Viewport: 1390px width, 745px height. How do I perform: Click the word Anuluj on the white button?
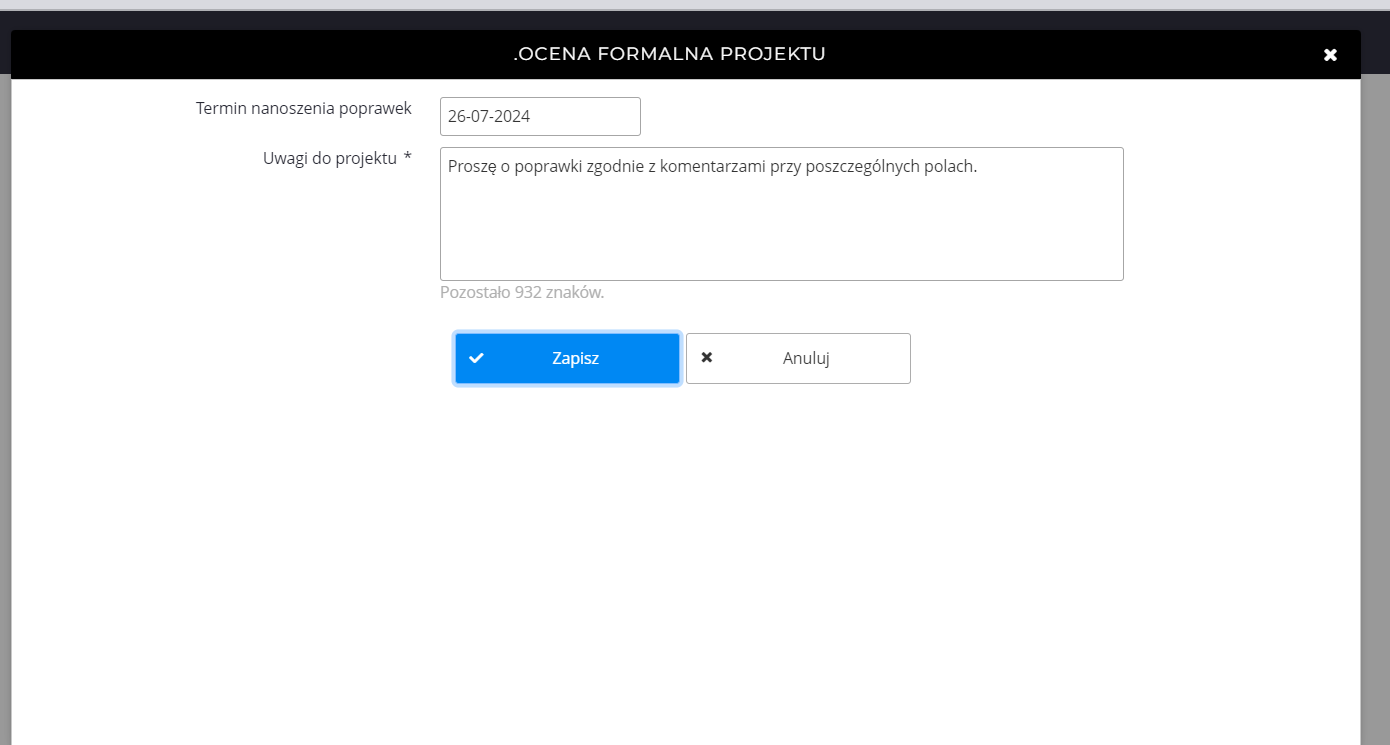click(x=806, y=358)
